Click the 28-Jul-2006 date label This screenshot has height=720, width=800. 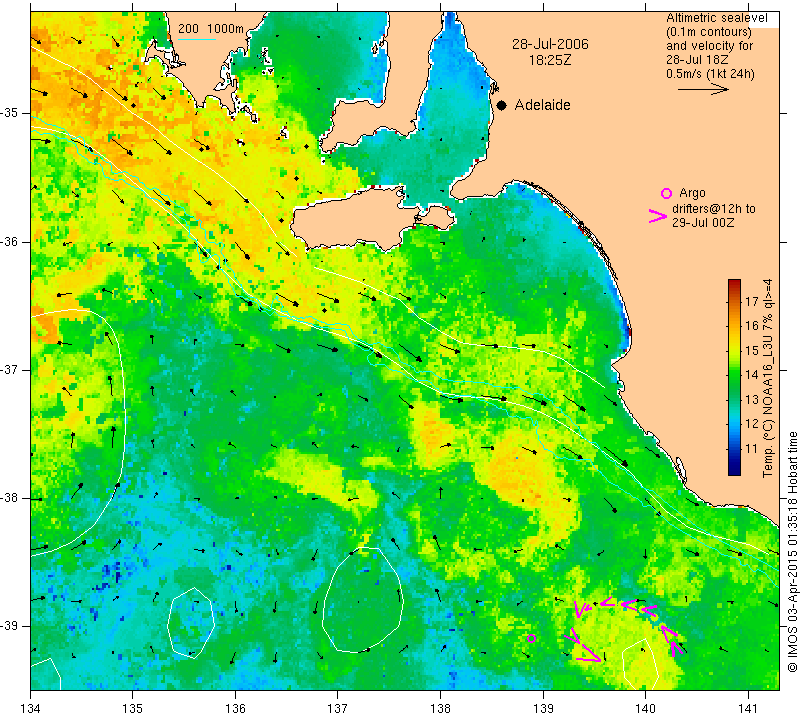pyautogui.click(x=550, y=44)
